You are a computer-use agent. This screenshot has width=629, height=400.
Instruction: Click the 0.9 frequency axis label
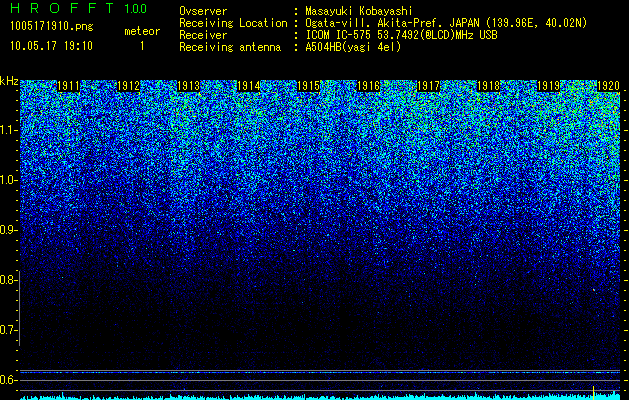(8, 230)
